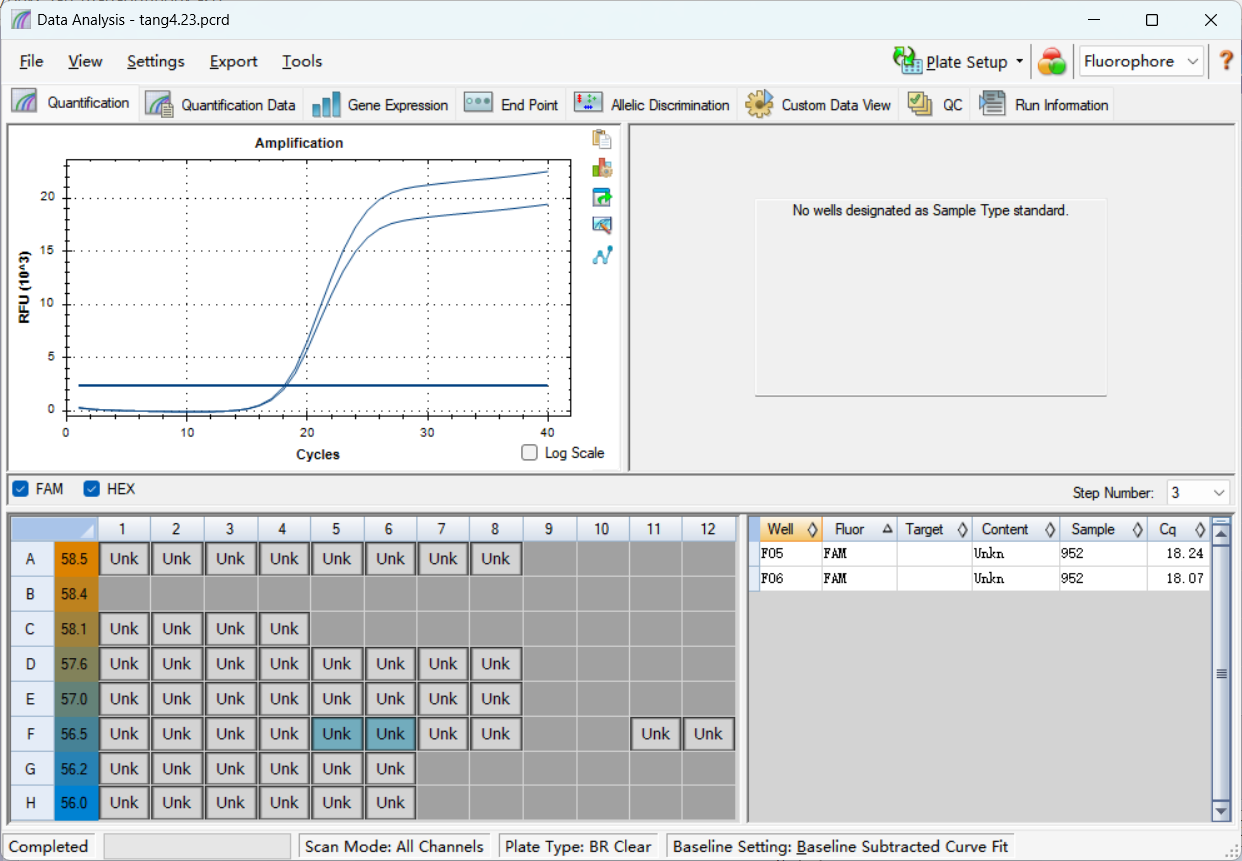The width and height of the screenshot is (1242, 861).
Task: Sort by the Content column header
Action: (1016, 530)
